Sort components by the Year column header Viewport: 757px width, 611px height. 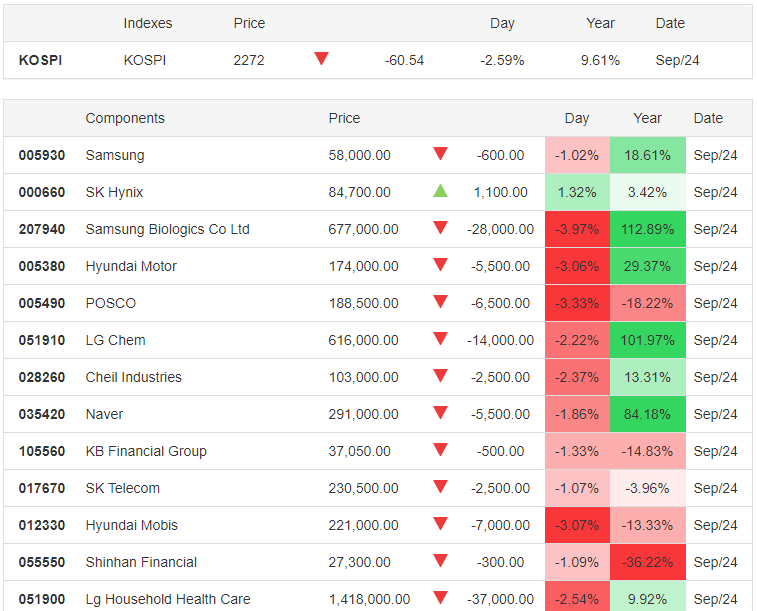point(647,118)
